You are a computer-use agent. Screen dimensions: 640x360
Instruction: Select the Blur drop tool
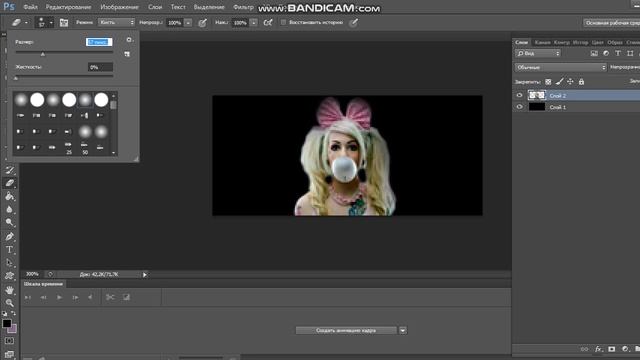click(10, 209)
